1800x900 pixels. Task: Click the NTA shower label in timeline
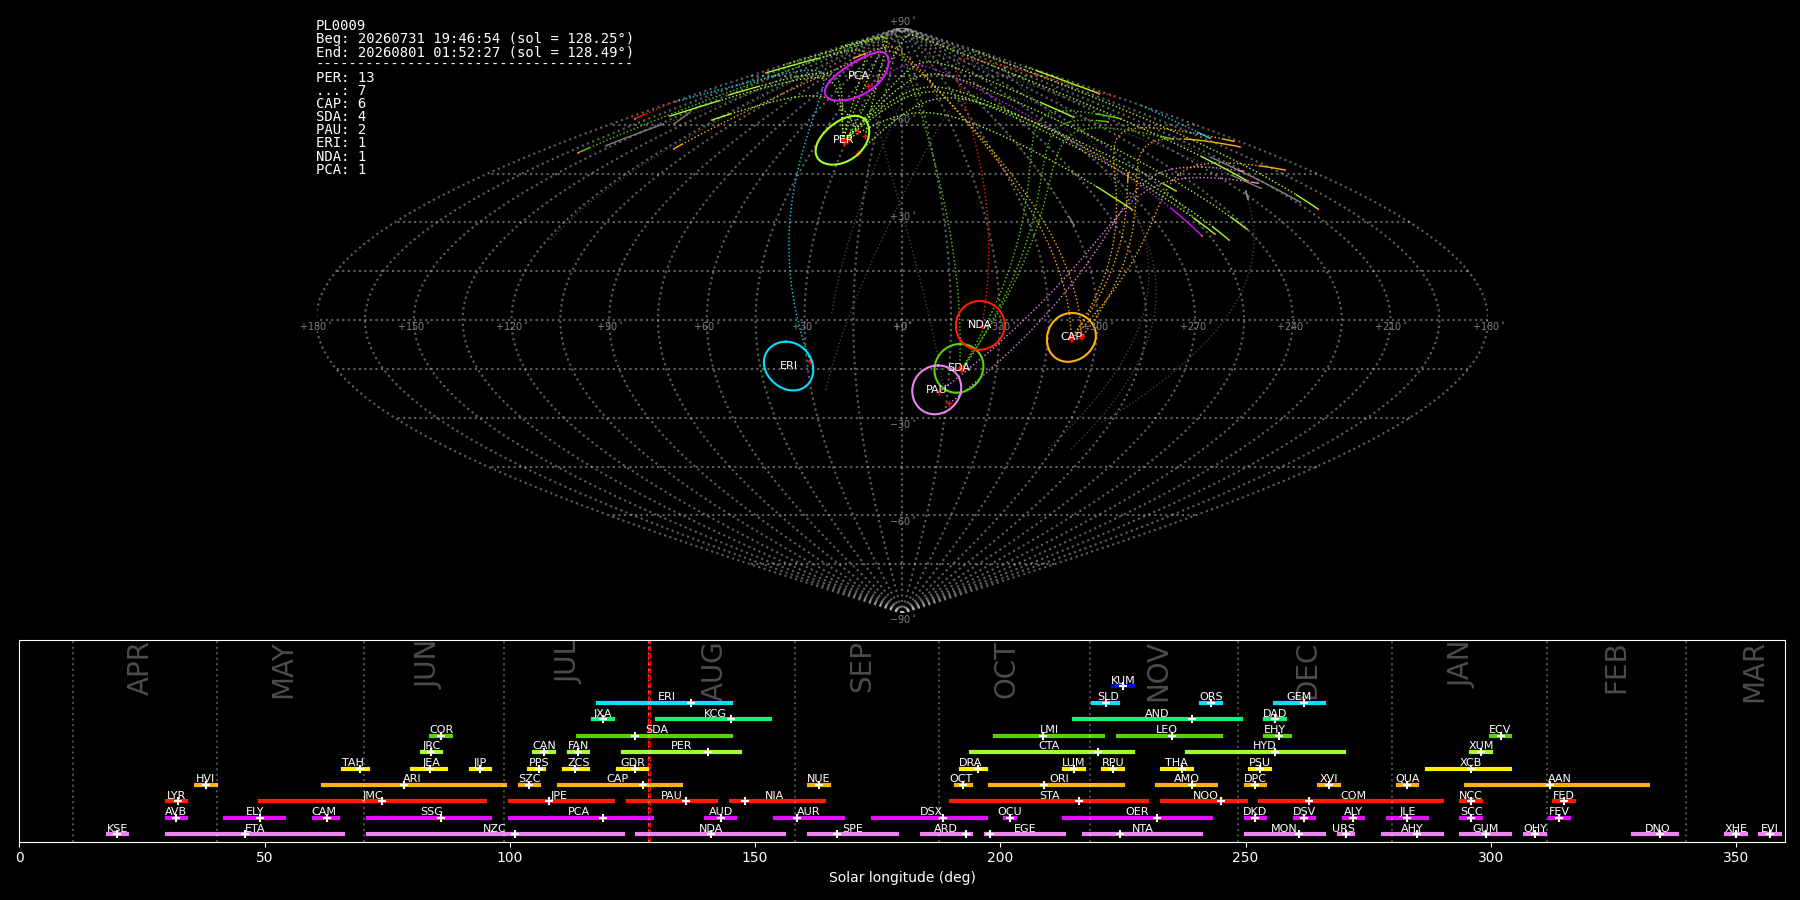[x=1142, y=829]
